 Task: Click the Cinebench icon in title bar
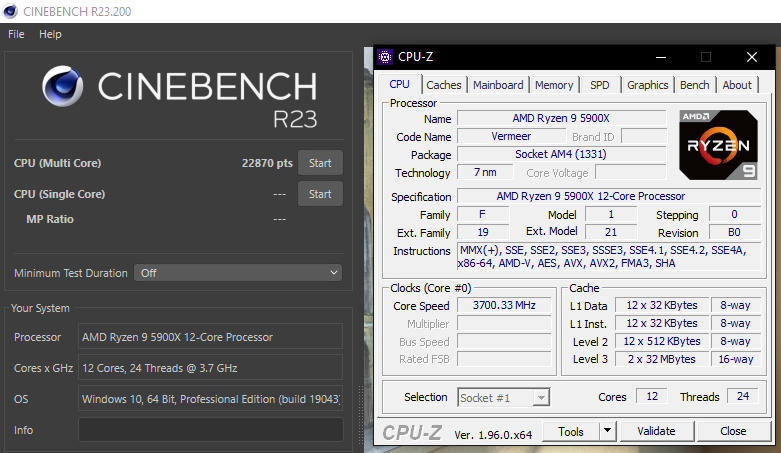10,11
